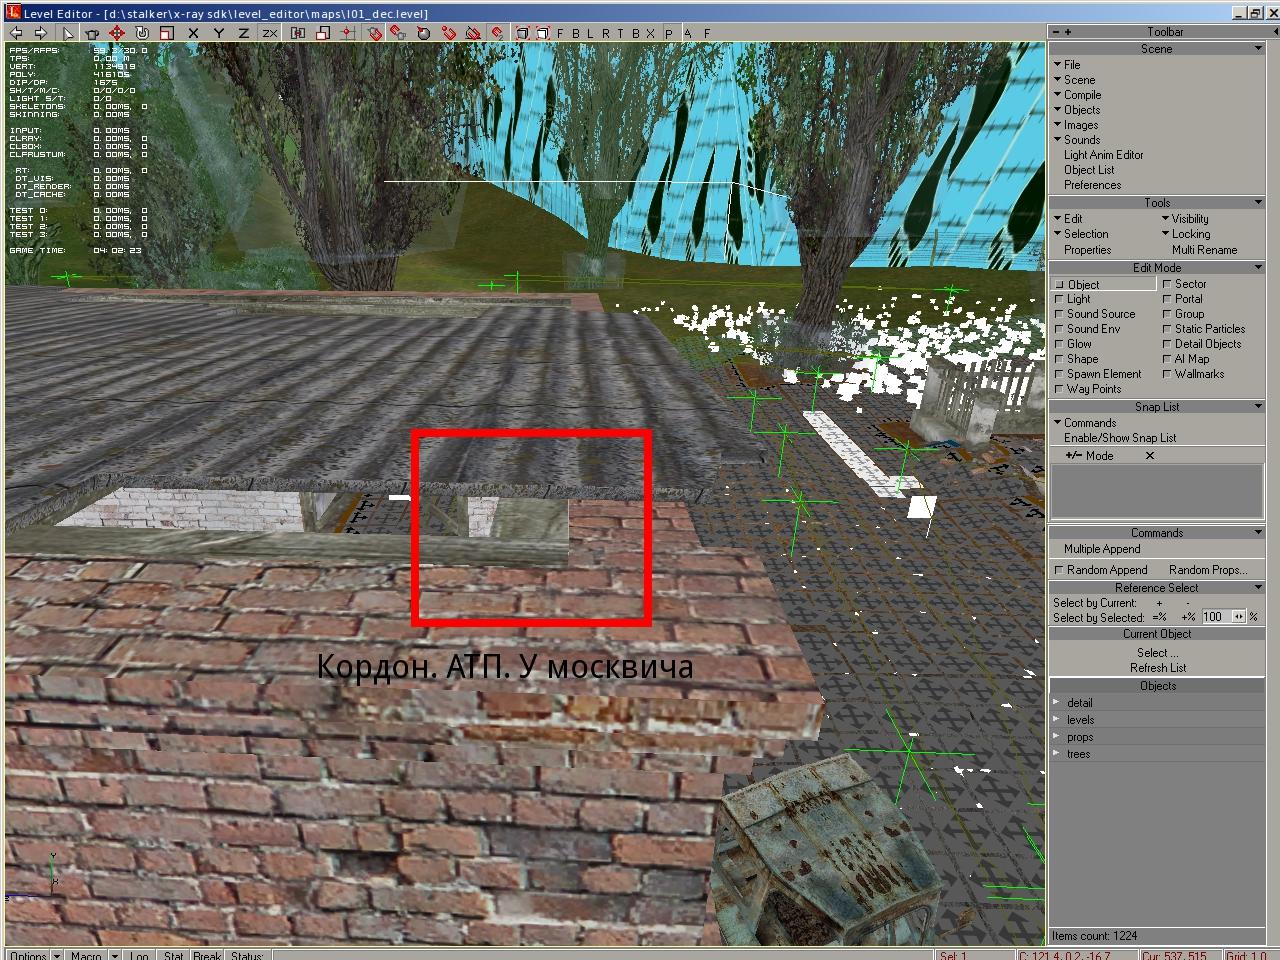This screenshot has height=960, width=1280.
Task: Click the undo left-arrow toolbar icon
Action: 15,33
